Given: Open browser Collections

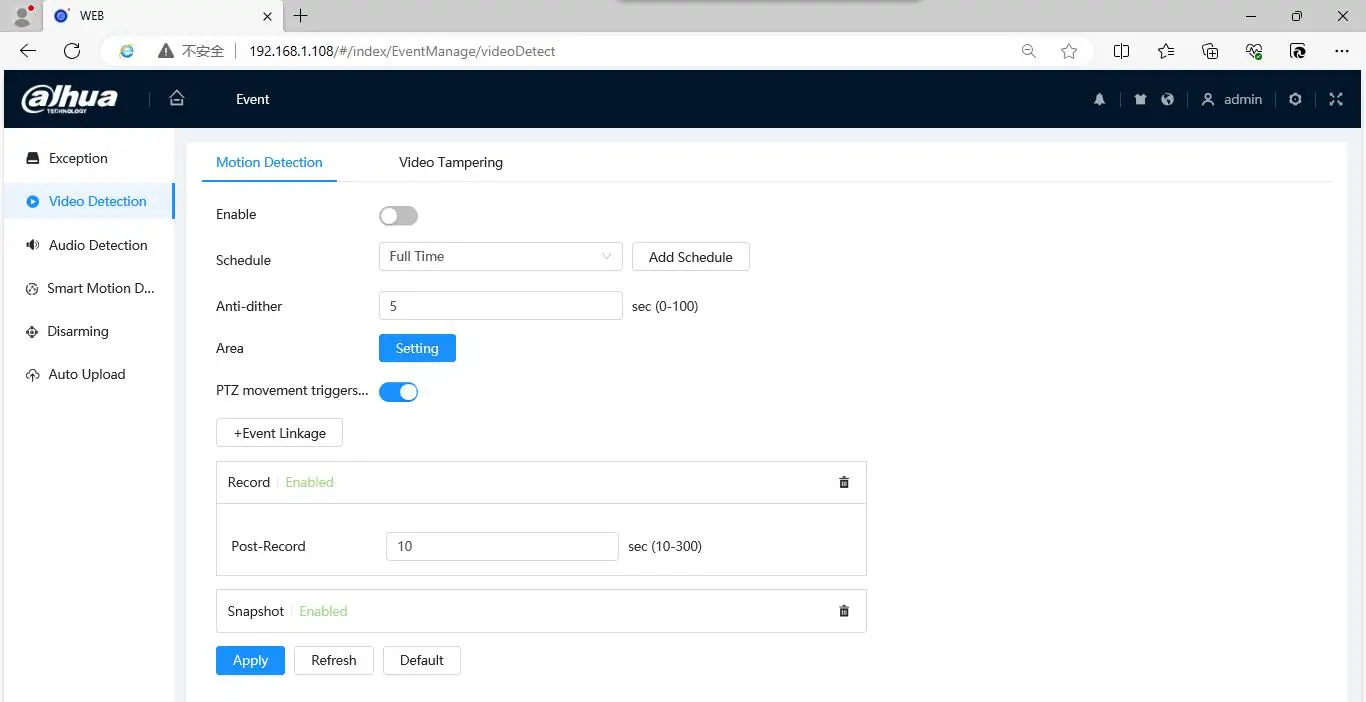Looking at the screenshot, I should click(x=1210, y=51).
